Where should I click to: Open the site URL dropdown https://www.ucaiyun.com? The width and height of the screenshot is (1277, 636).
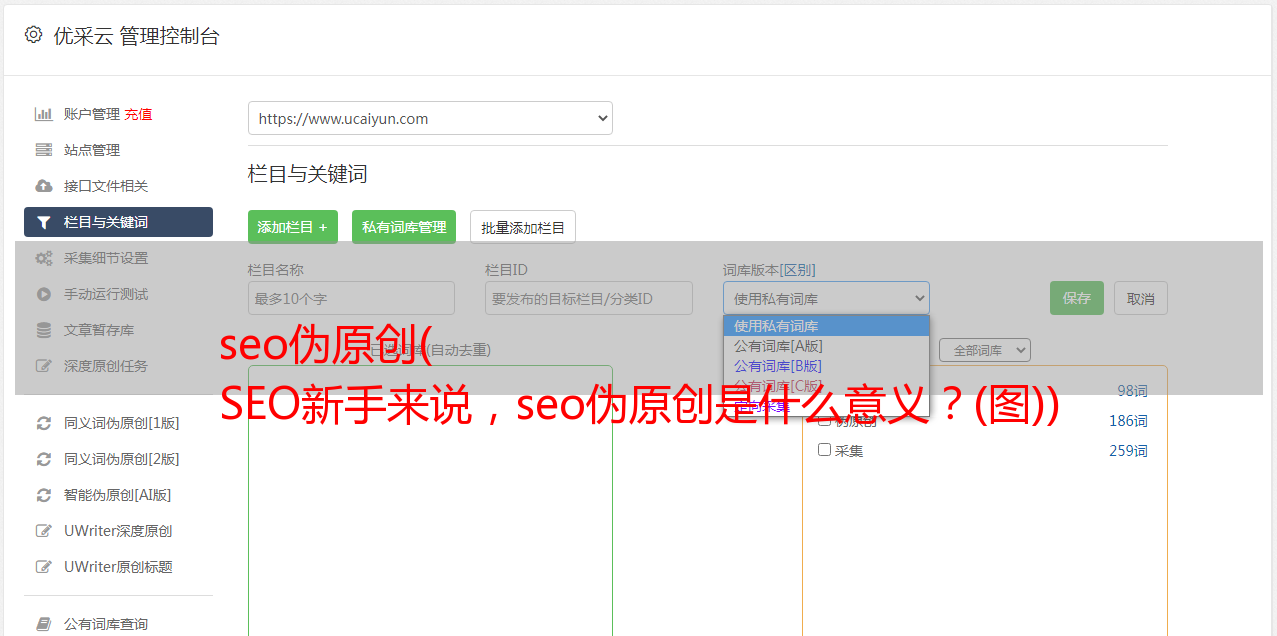[430, 118]
